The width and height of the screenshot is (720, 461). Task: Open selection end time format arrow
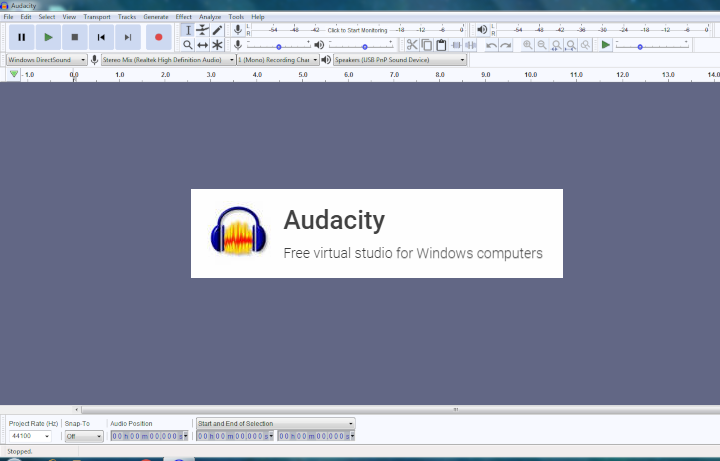click(x=352, y=436)
